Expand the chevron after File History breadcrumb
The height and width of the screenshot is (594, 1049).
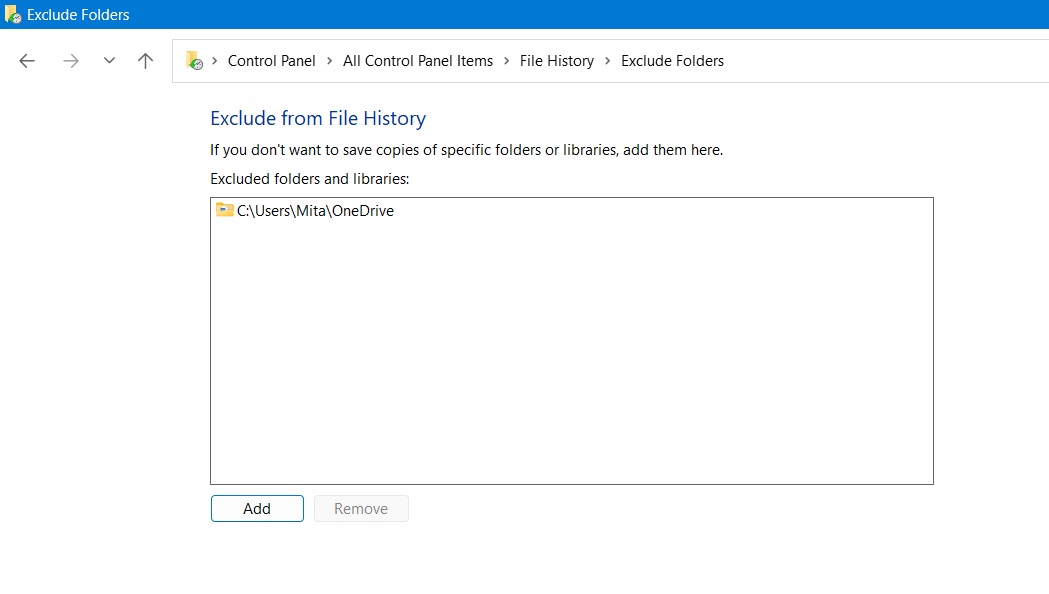click(x=607, y=60)
